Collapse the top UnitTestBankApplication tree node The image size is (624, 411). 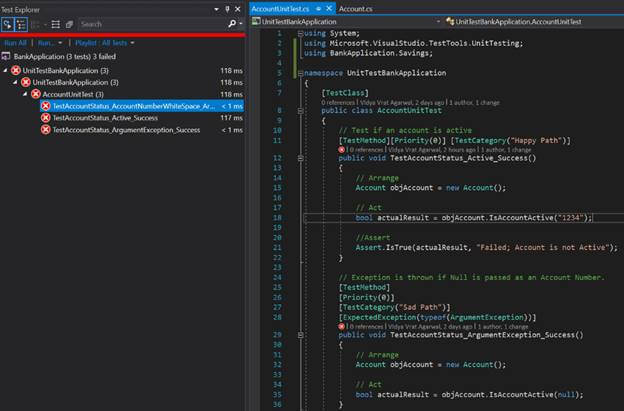click(5, 70)
